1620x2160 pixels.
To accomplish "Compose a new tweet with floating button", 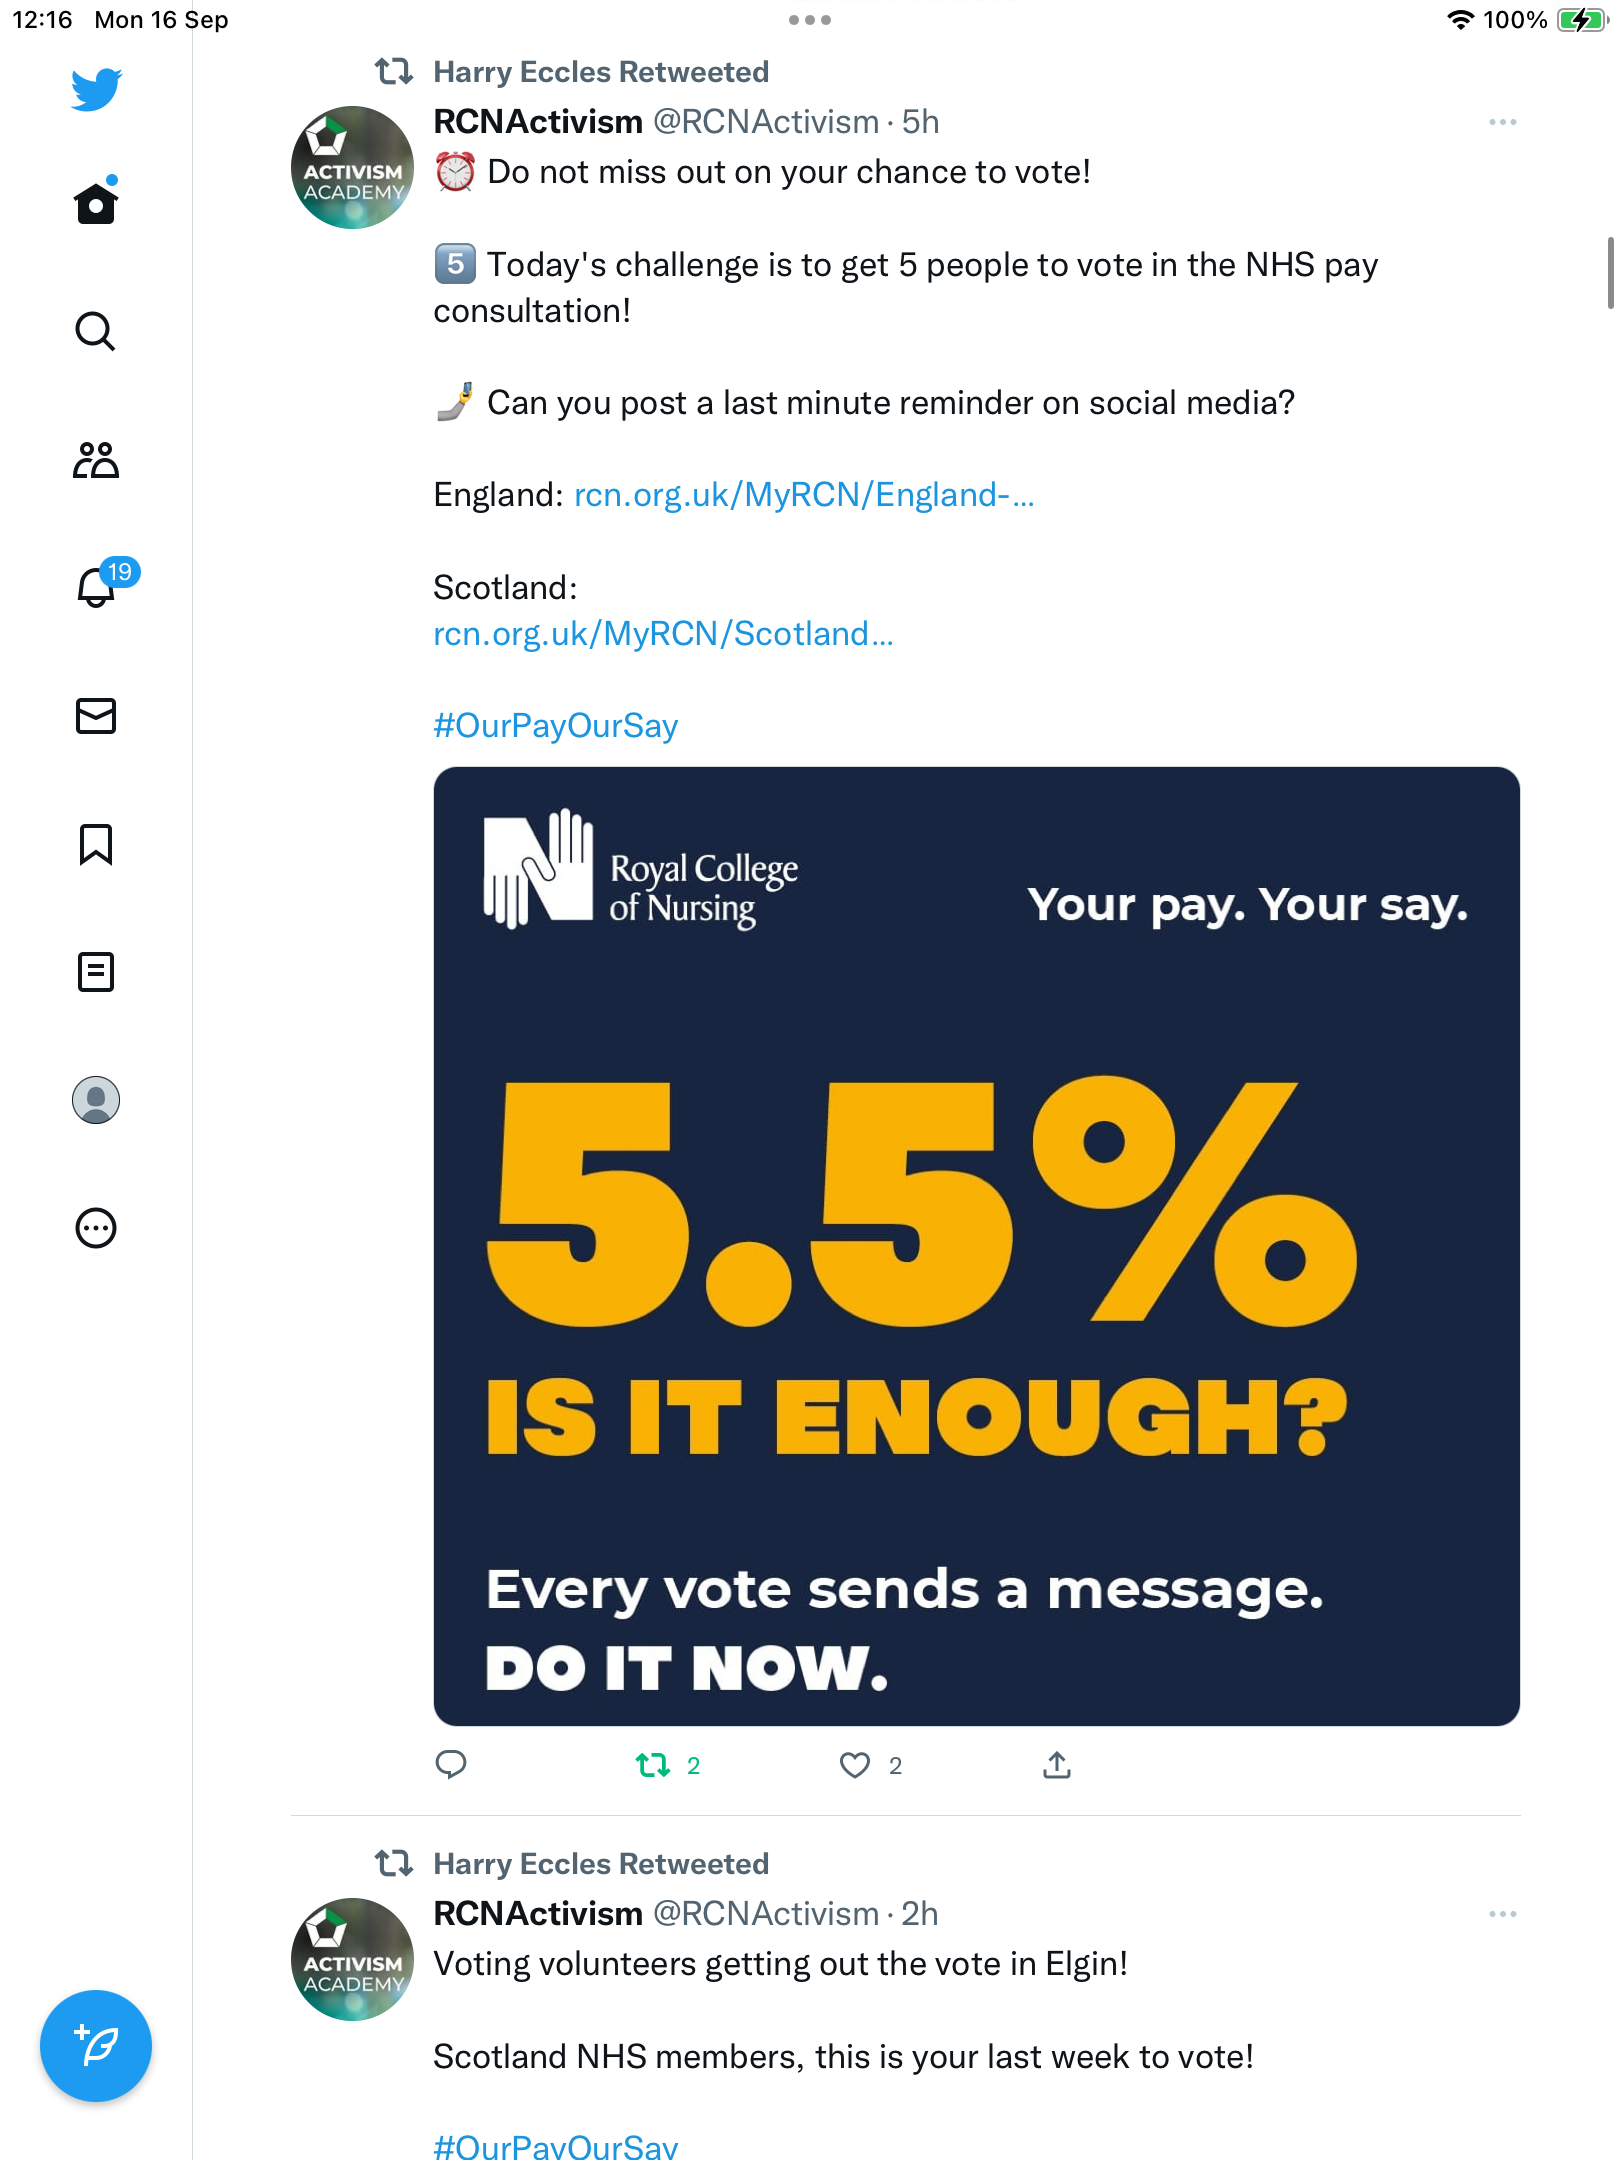I will click(96, 2046).
